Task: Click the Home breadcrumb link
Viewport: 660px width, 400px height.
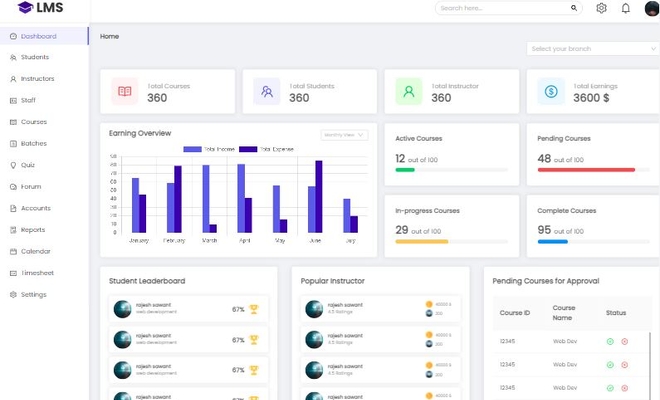Action: (109, 36)
